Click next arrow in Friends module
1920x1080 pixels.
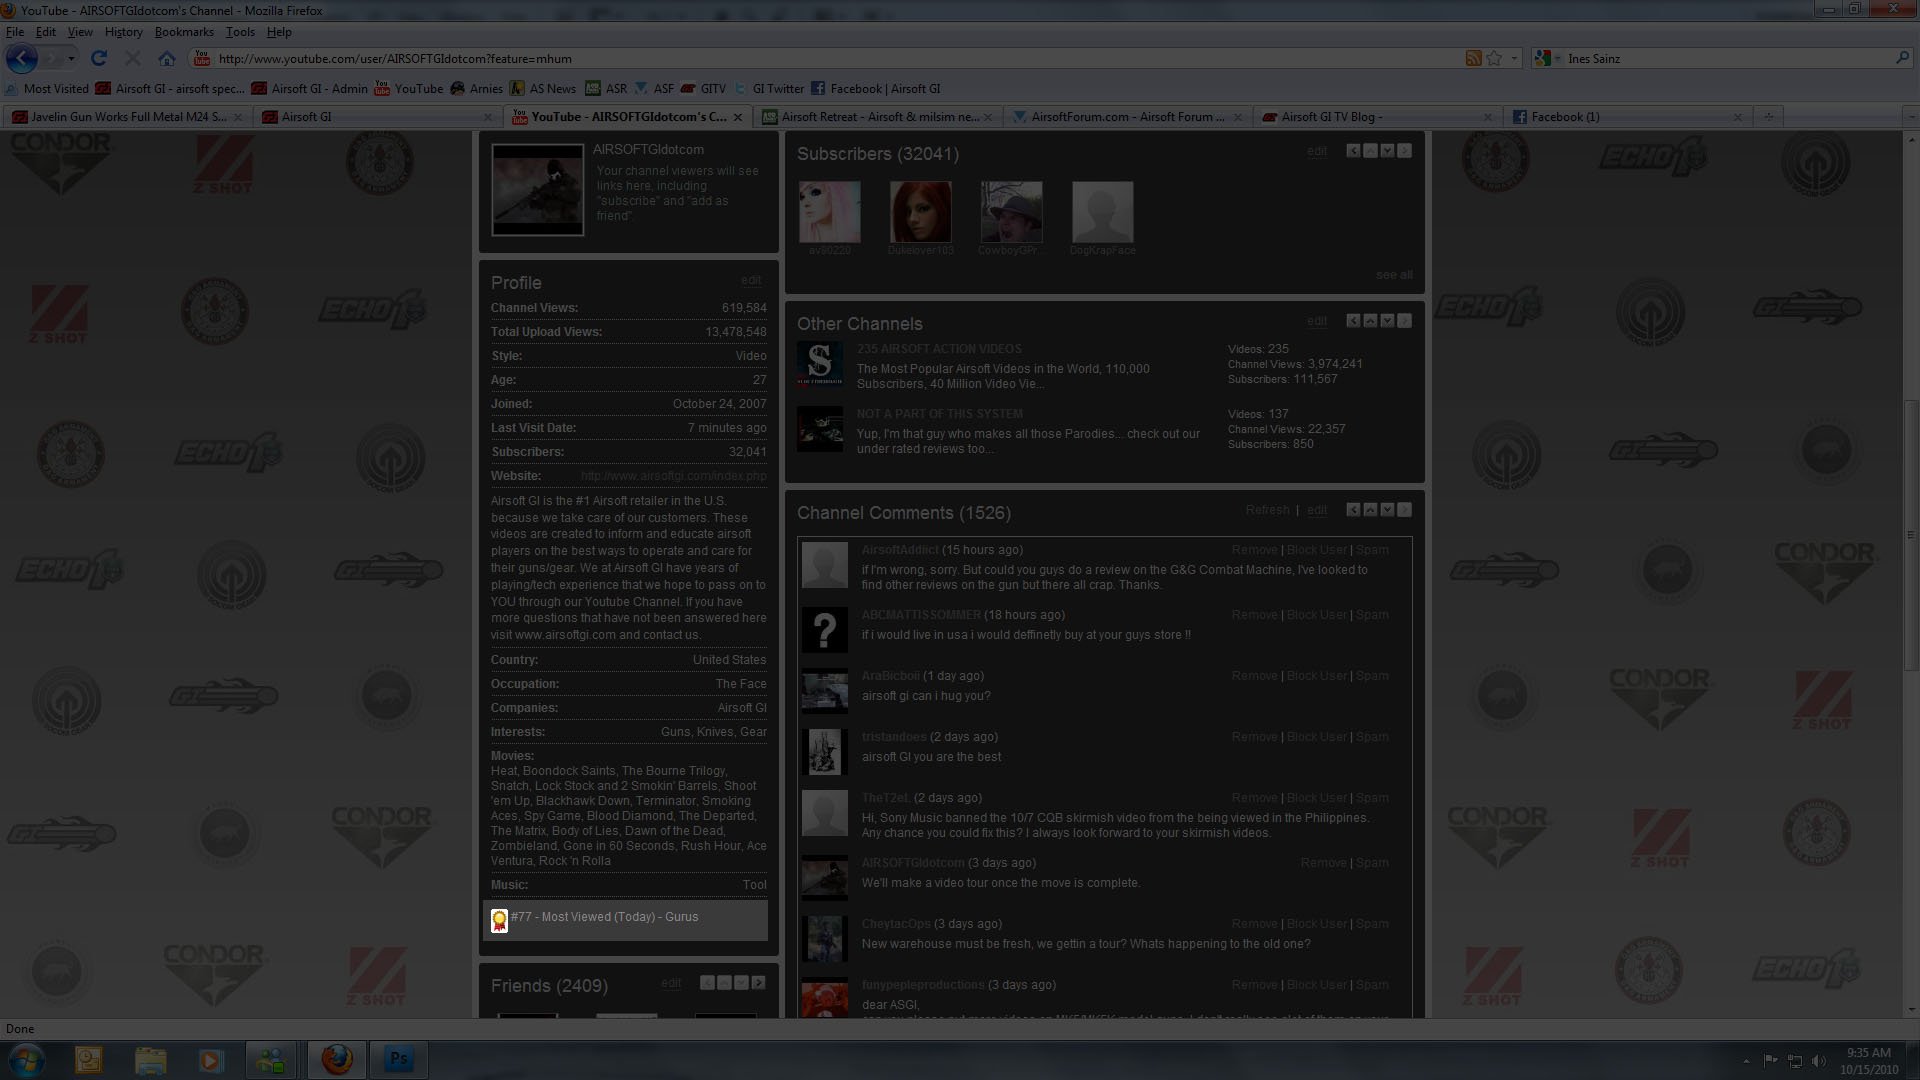tap(758, 983)
